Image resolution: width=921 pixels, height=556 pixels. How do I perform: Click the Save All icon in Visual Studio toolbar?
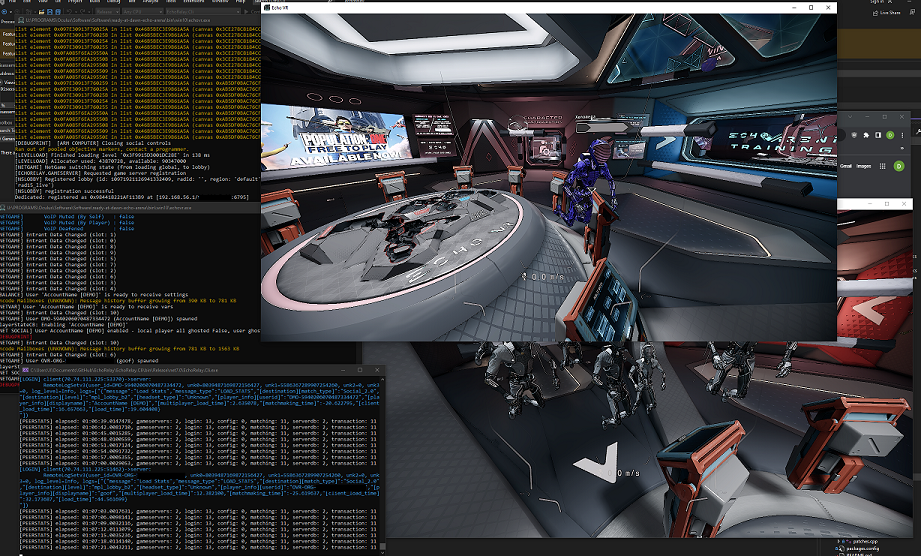pyautogui.click(x=58, y=12)
